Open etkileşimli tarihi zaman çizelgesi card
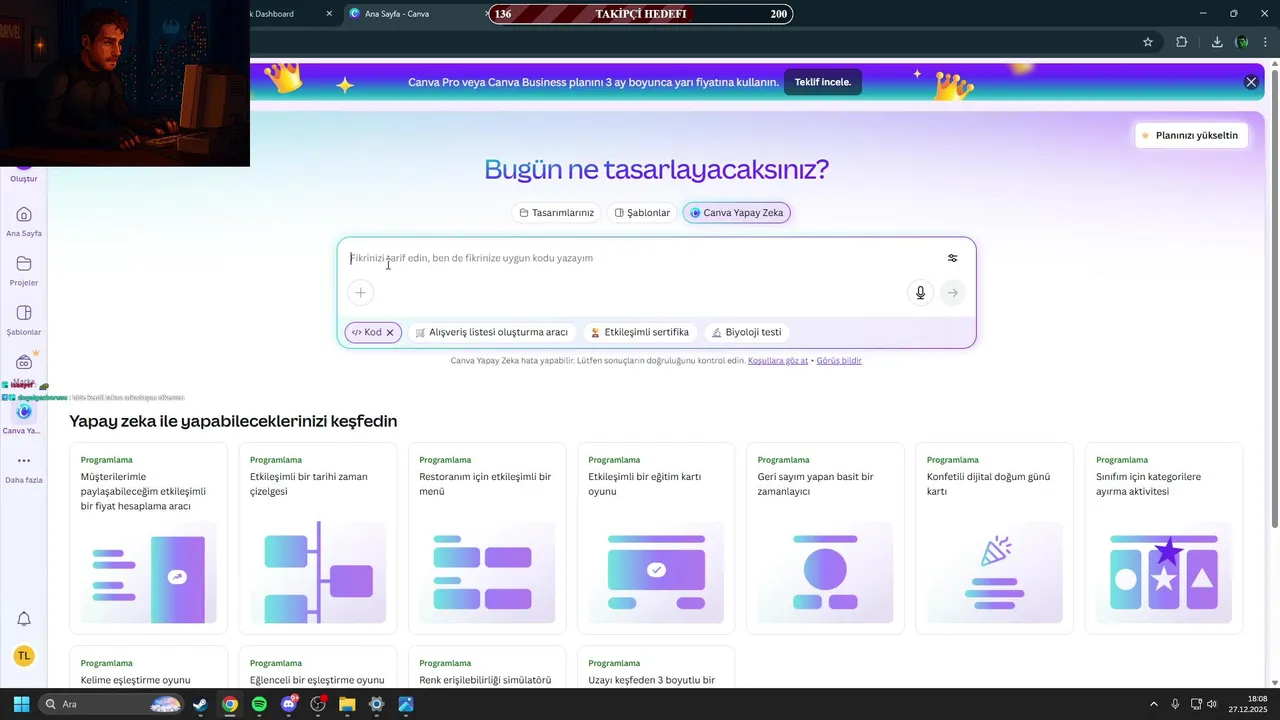 (x=318, y=539)
